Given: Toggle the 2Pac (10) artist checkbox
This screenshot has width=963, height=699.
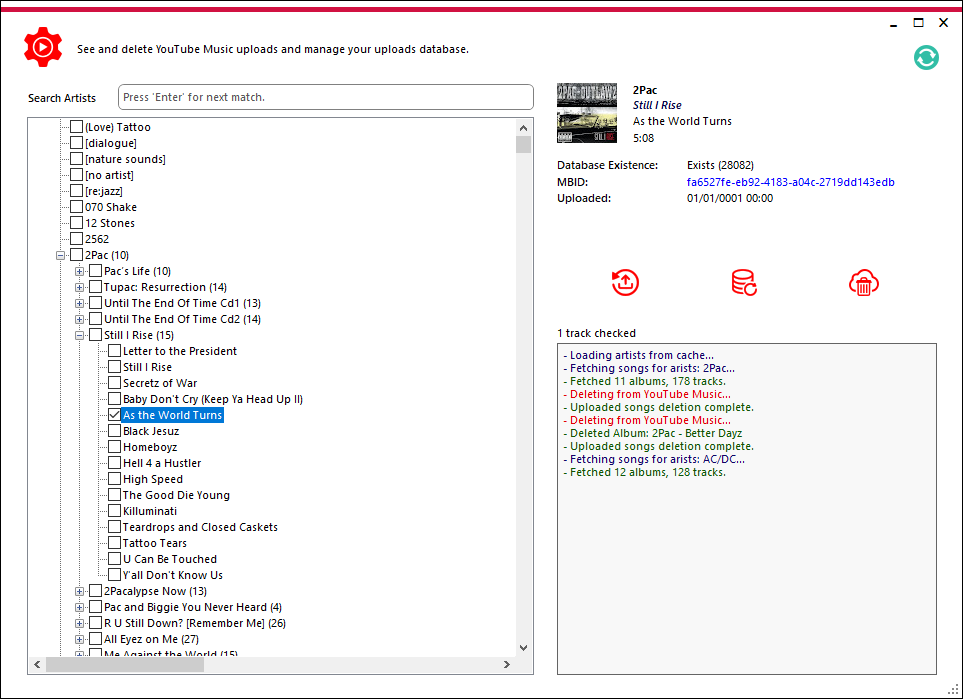Looking at the screenshot, I should click(x=76, y=254).
